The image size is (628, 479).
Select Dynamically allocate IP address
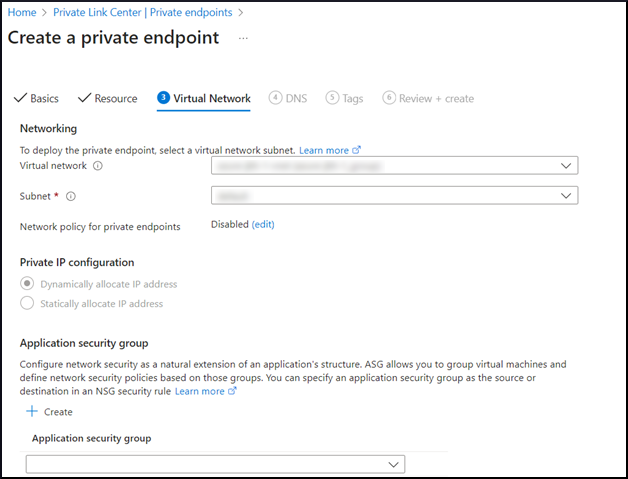(27, 284)
